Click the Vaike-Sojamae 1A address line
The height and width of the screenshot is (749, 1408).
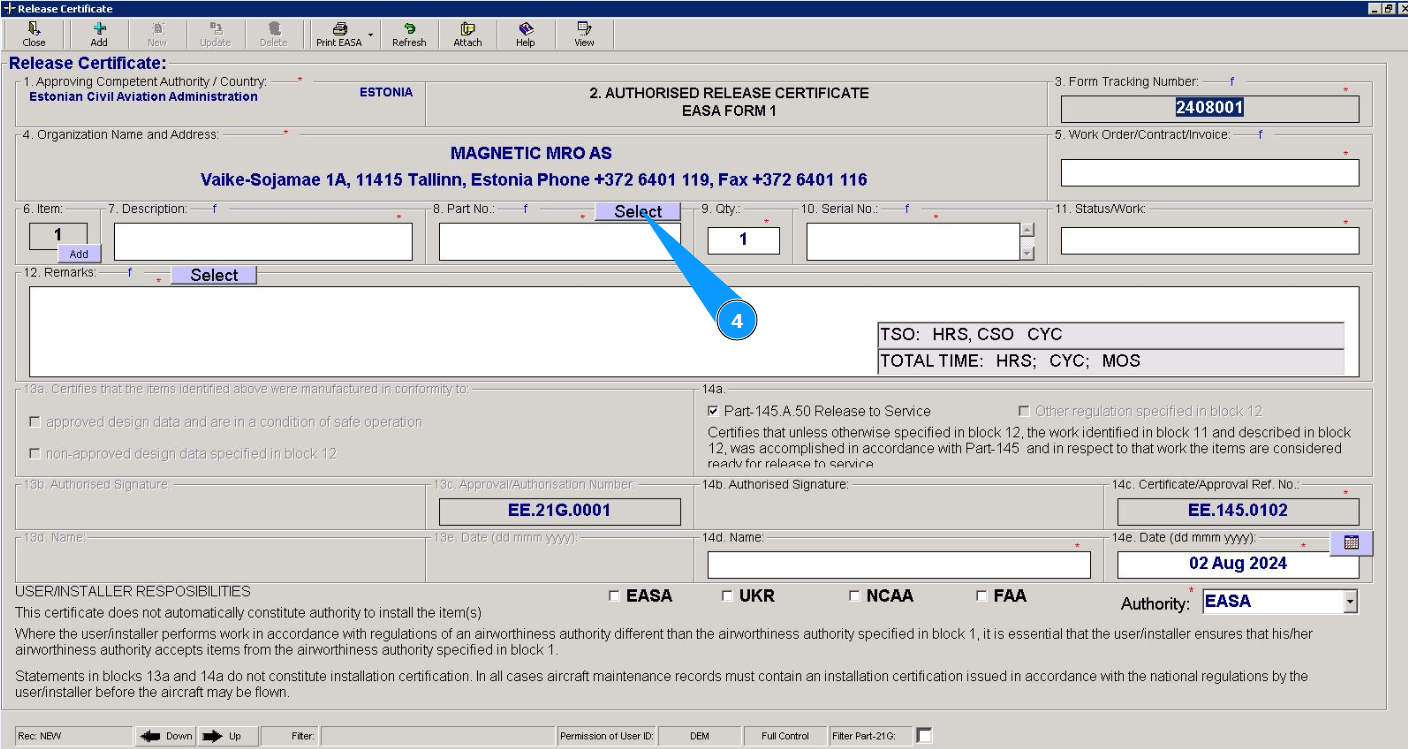coord(534,180)
